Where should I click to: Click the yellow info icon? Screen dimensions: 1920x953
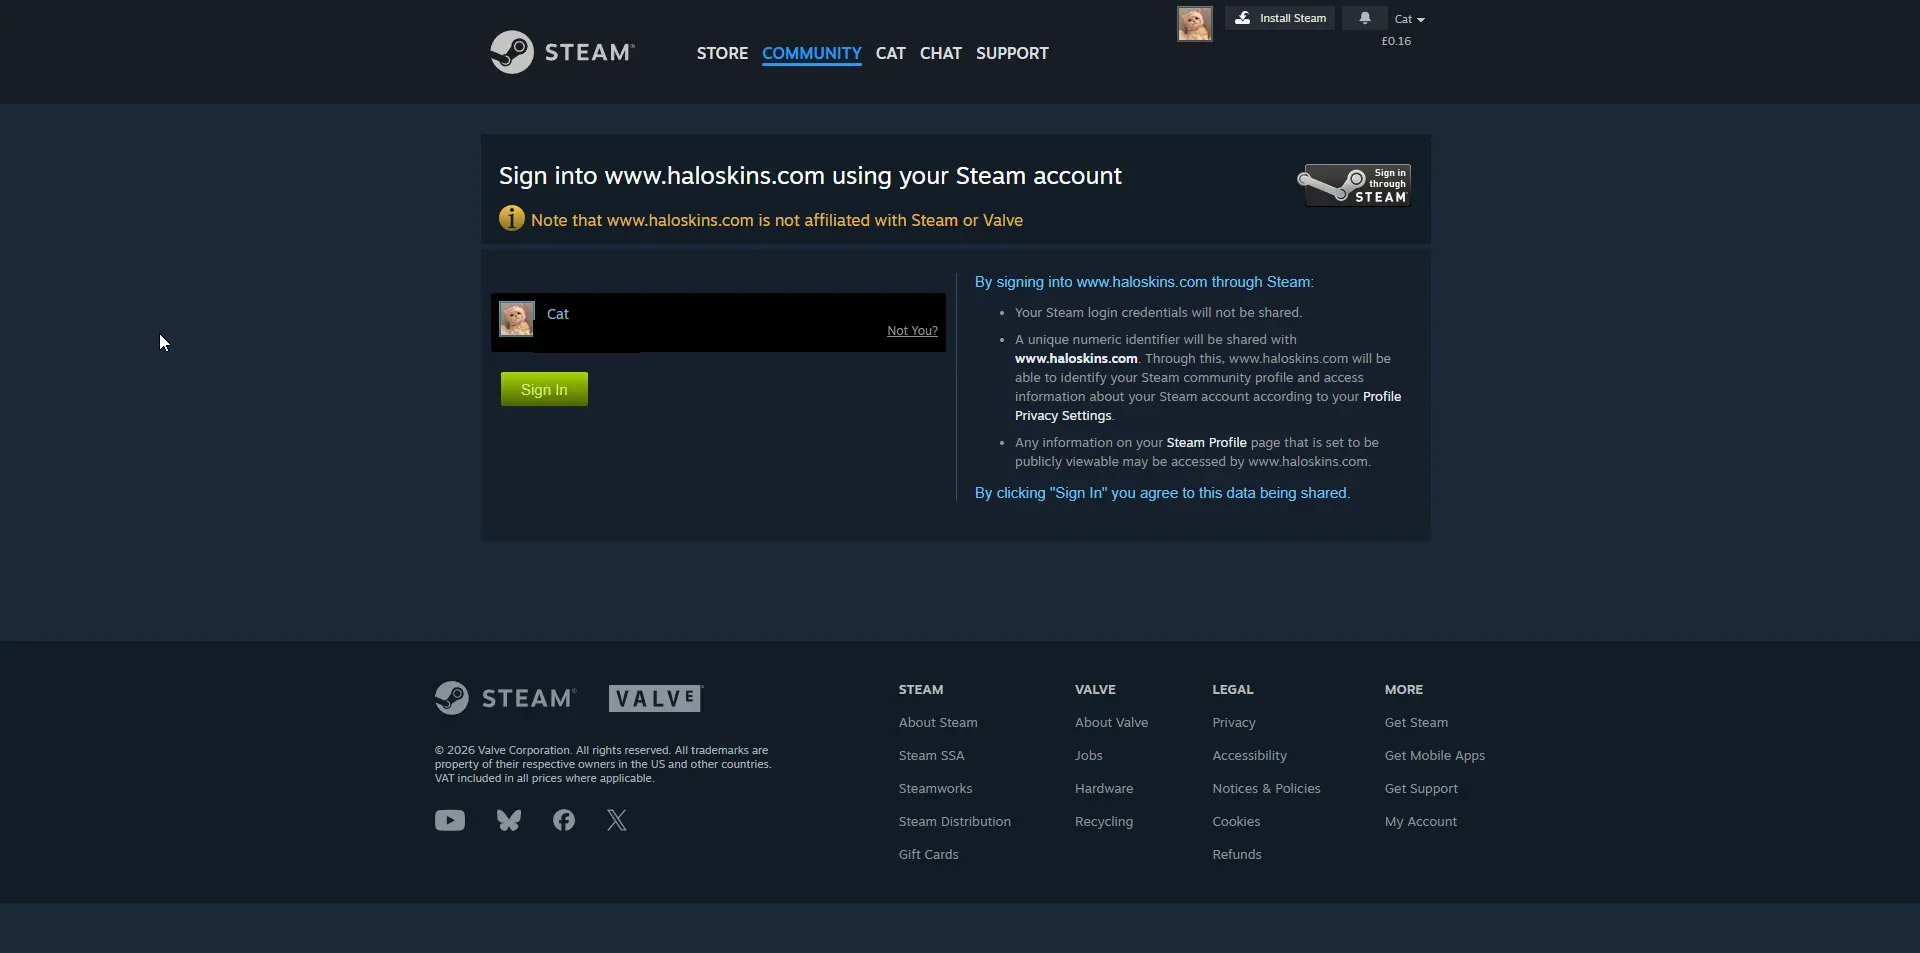(x=511, y=218)
